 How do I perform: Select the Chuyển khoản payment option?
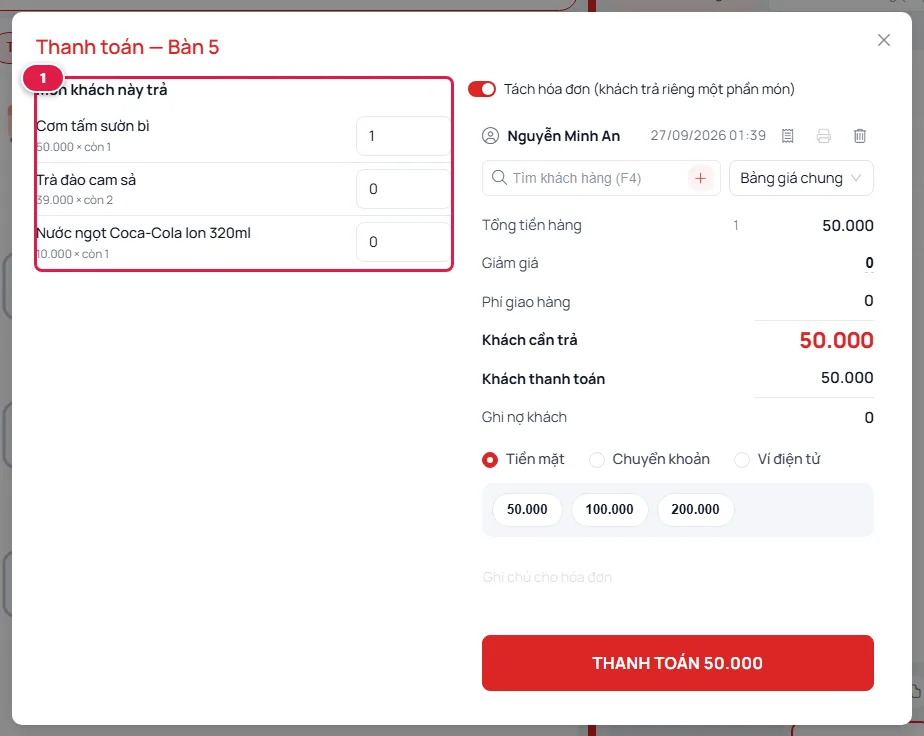[597, 460]
